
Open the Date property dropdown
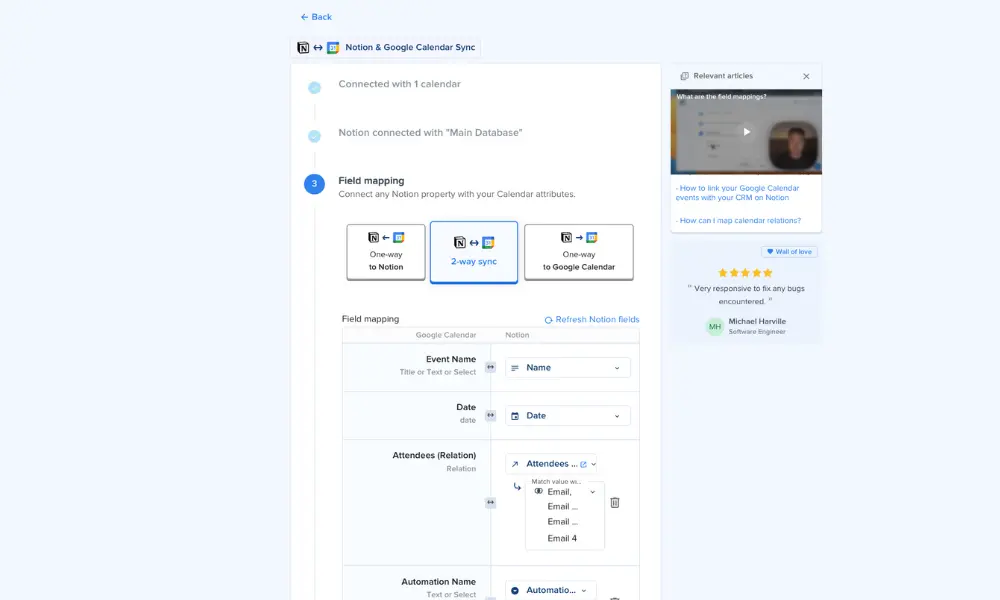[x=568, y=416]
